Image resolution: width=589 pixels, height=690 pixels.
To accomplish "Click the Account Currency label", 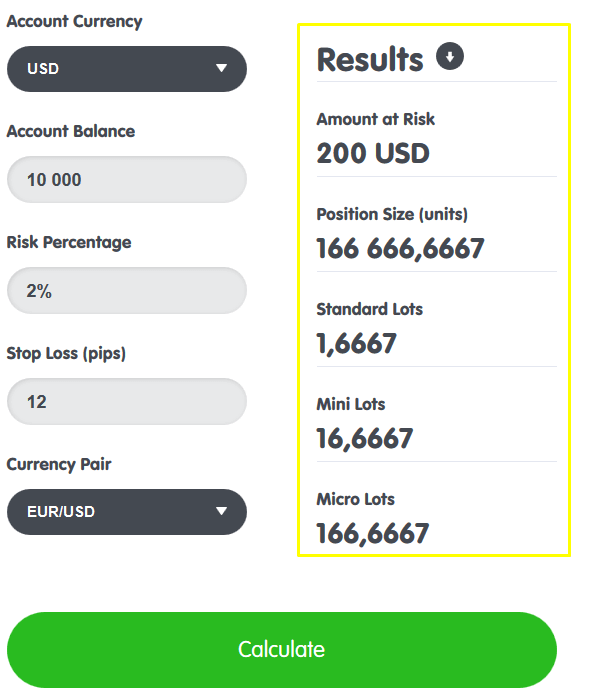I will pyautogui.click(x=74, y=22).
